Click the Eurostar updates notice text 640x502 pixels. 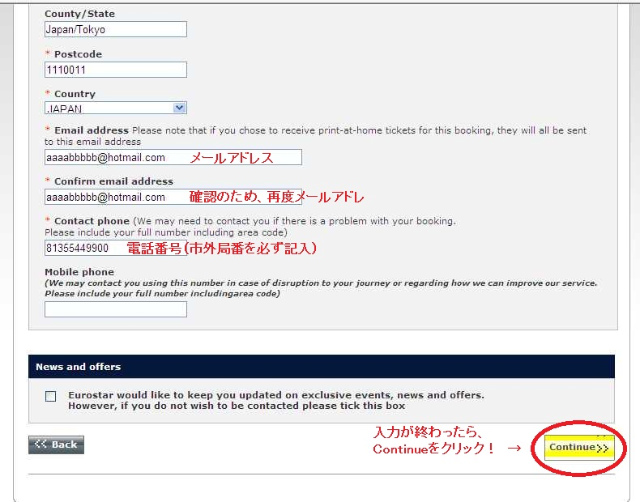point(275,400)
